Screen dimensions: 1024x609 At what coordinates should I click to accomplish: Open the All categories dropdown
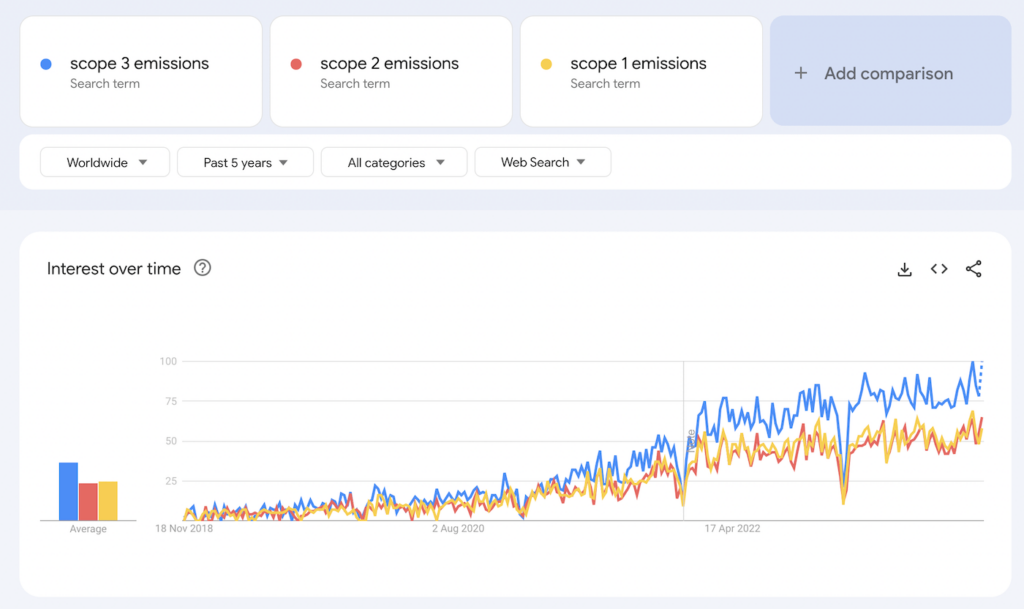(394, 162)
